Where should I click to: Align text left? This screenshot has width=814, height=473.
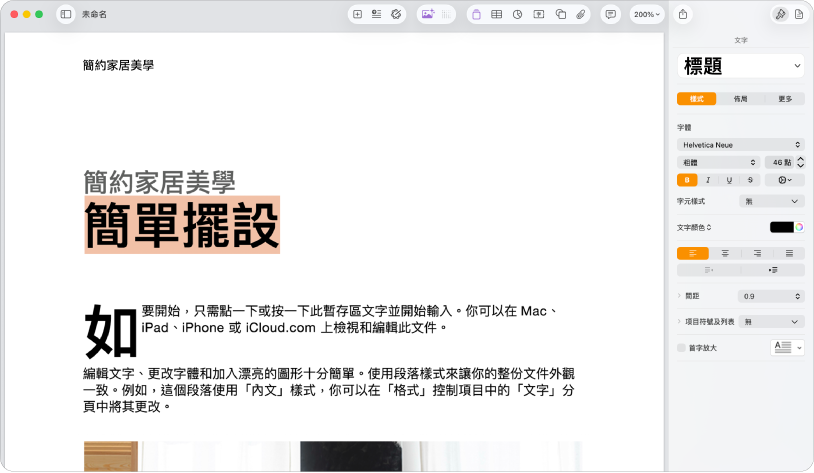click(693, 253)
